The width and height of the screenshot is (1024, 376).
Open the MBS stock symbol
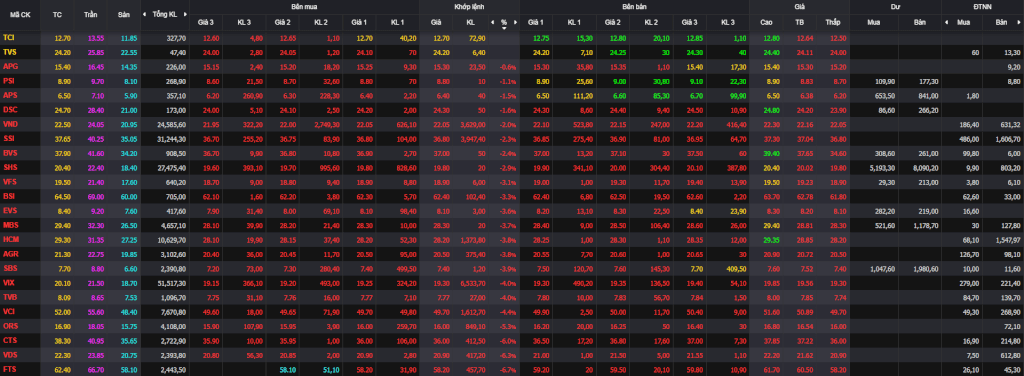10,224
